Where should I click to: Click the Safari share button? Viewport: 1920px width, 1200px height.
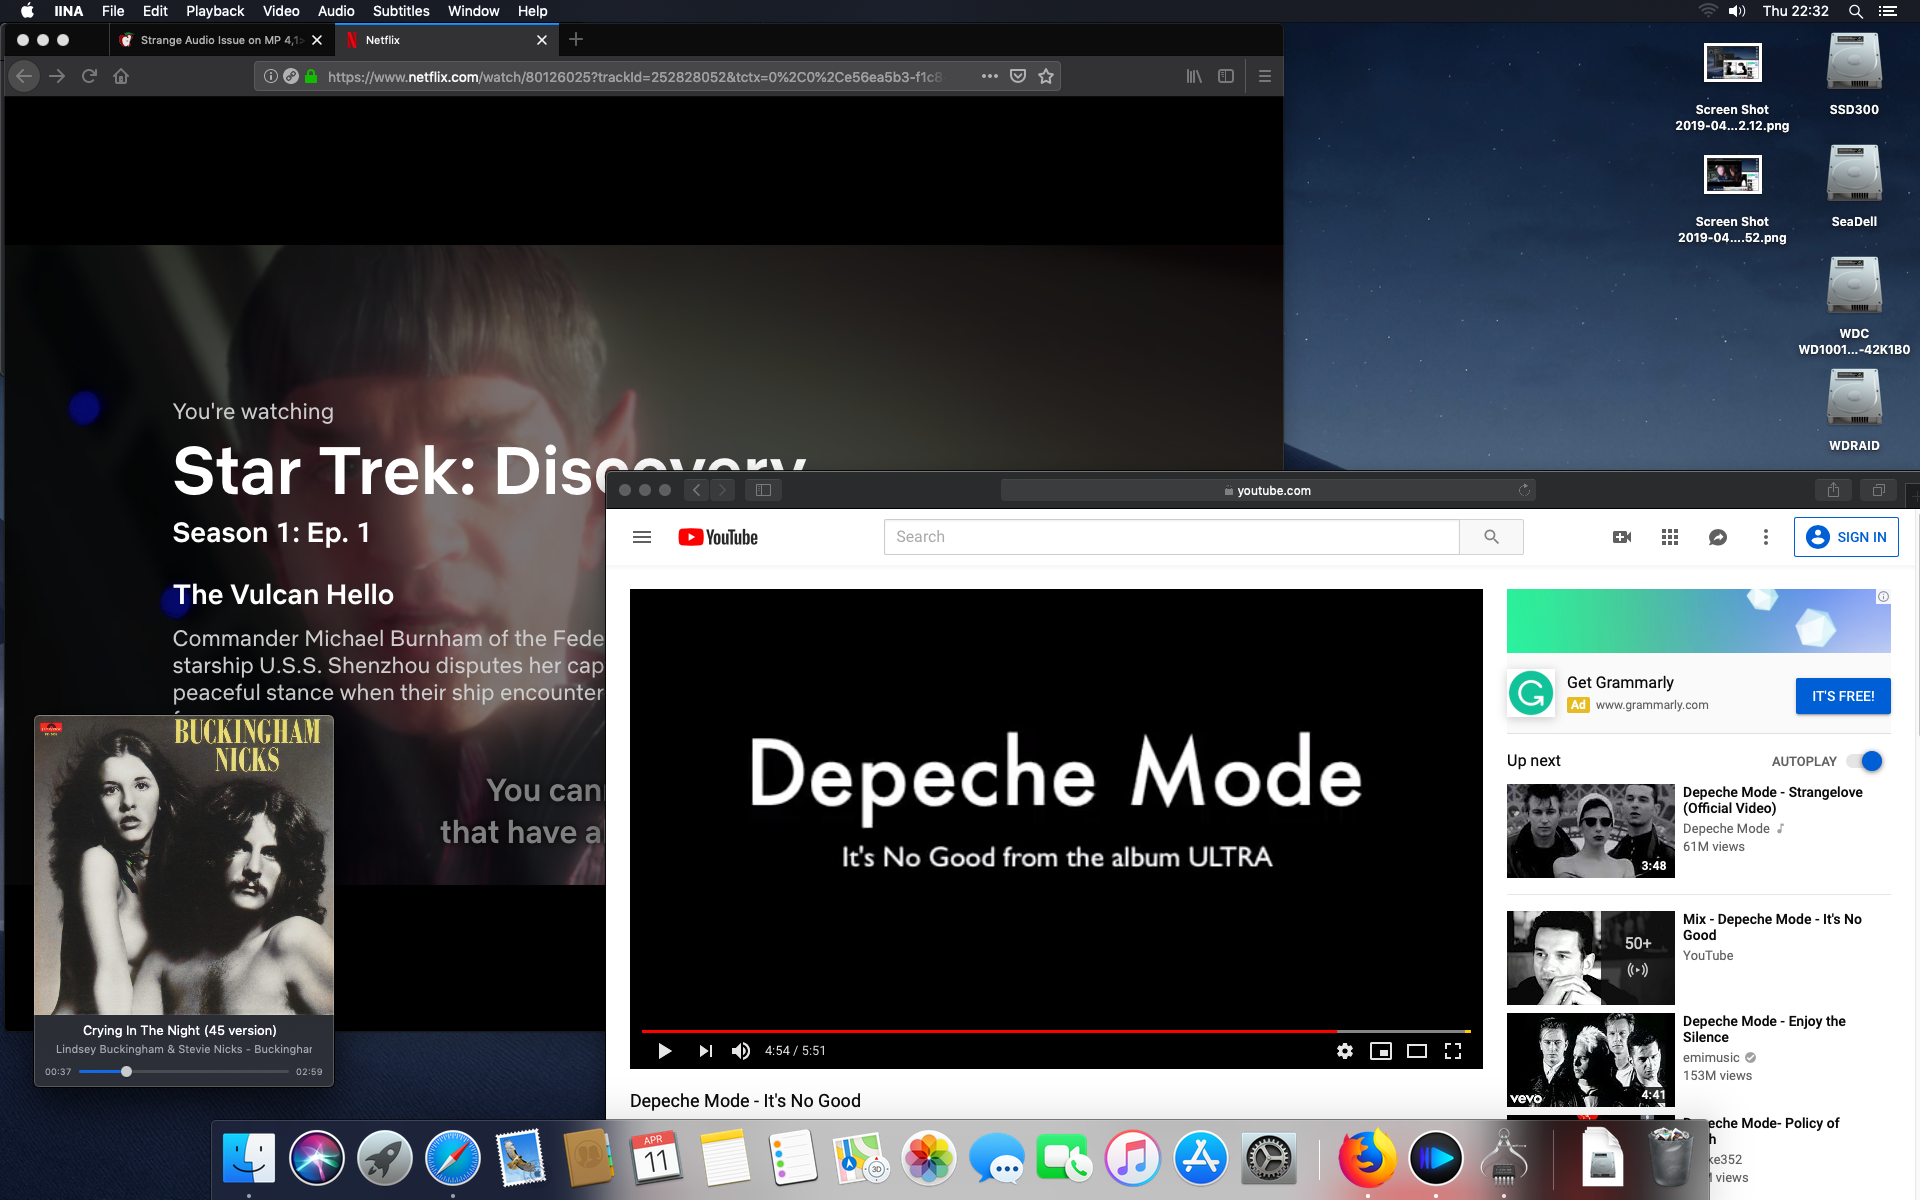(1833, 490)
